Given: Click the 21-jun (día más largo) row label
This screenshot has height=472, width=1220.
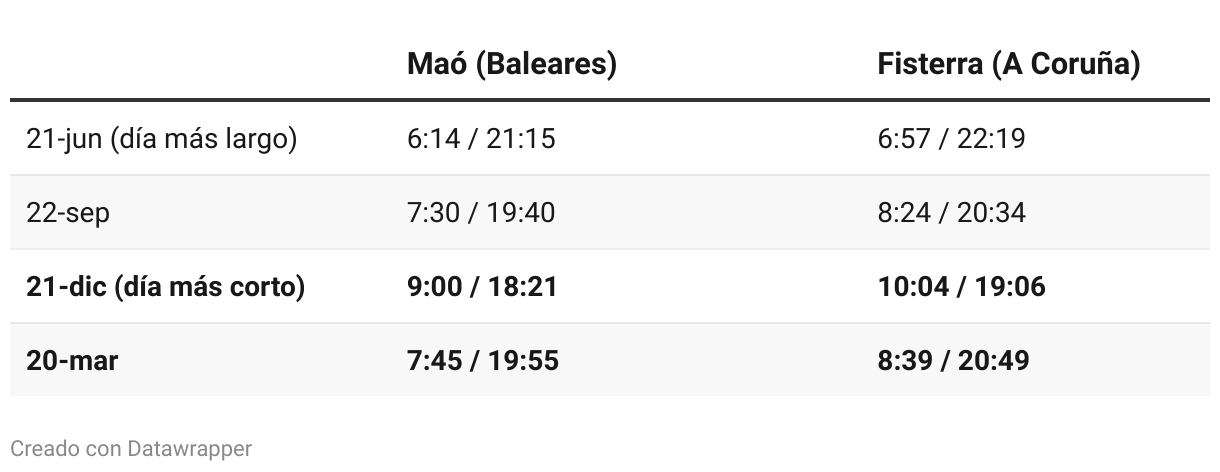Looking at the screenshot, I should click(162, 139).
